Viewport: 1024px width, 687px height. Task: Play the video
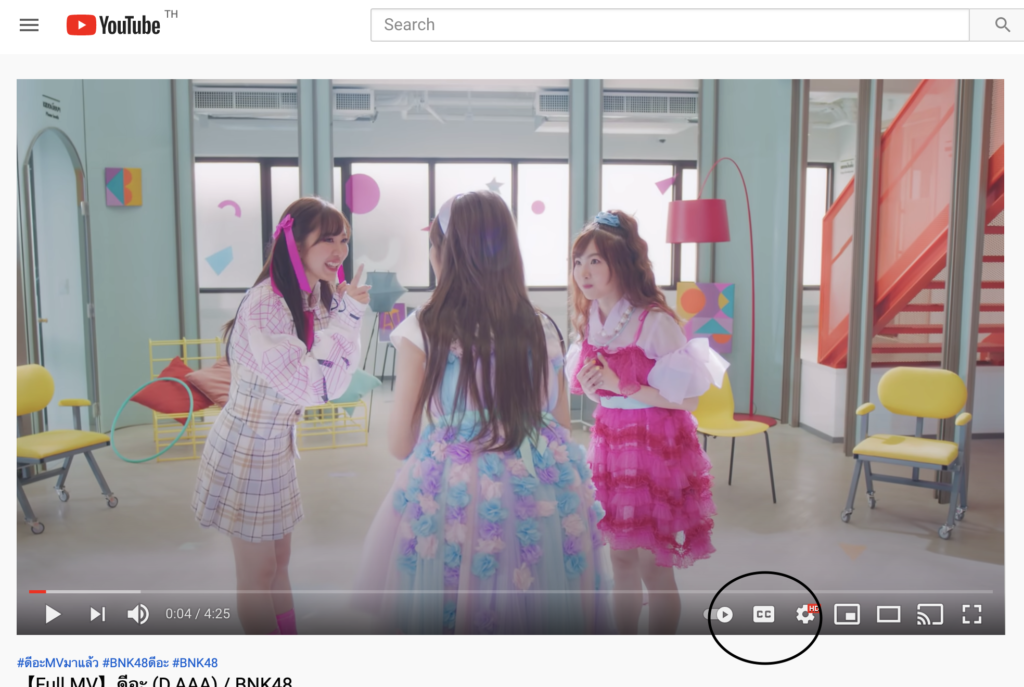coord(53,614)
